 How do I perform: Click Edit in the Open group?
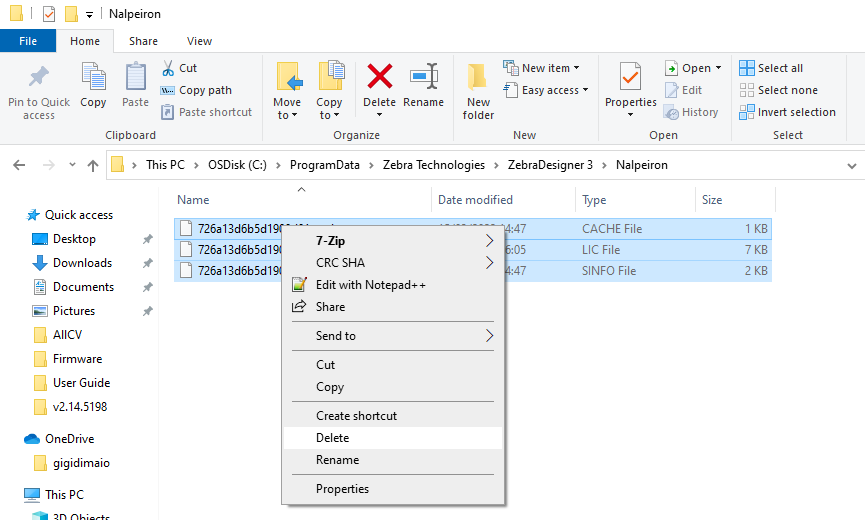point(684,90)
